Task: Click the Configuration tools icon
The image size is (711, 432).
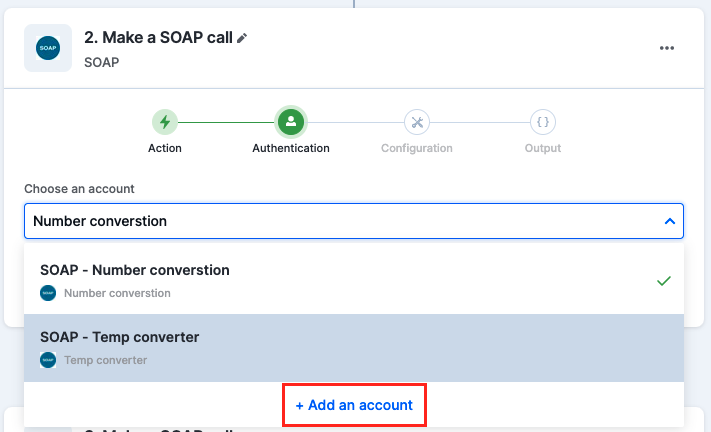Action: tap(417, 122)
